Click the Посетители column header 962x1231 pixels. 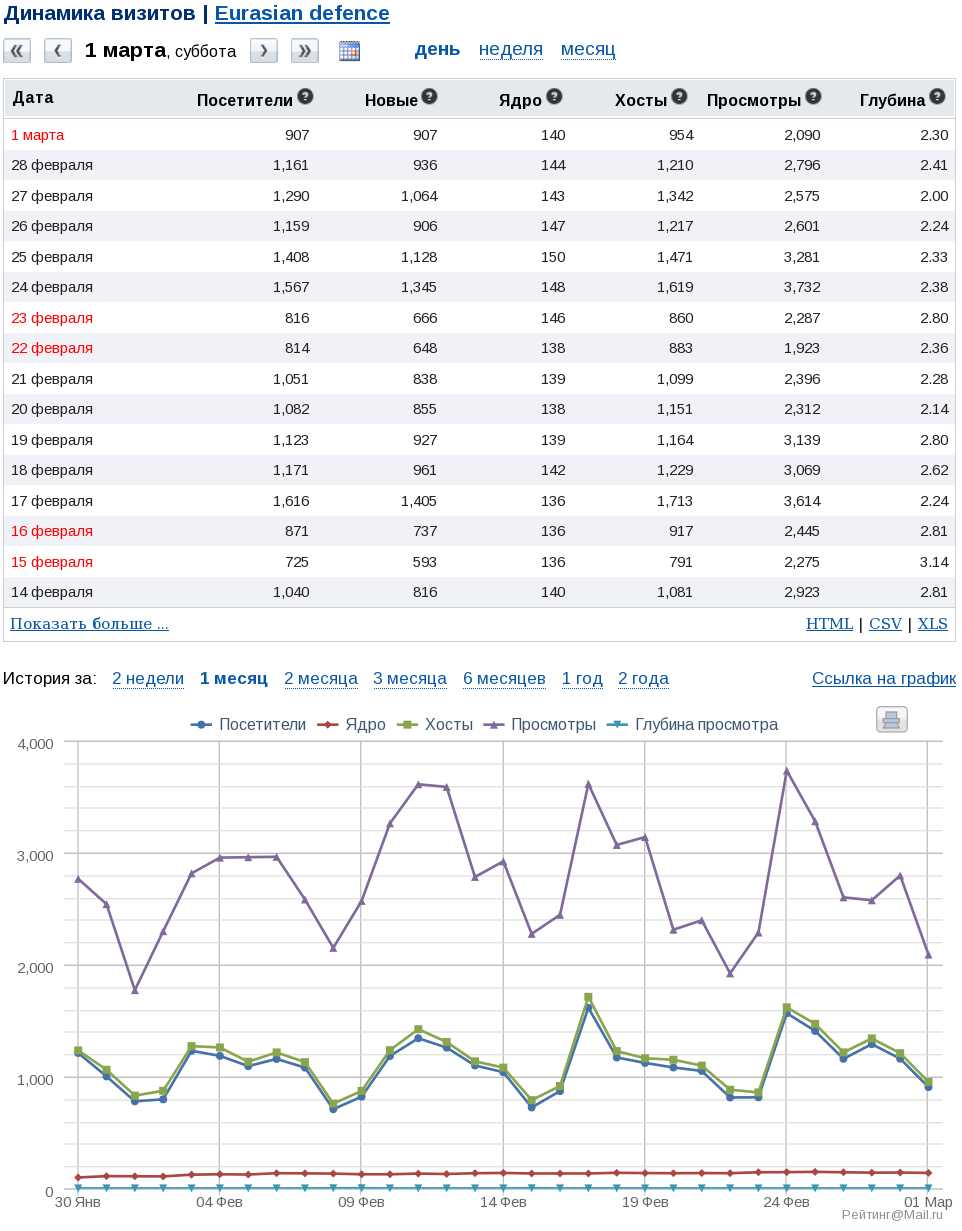pos(245,100)
